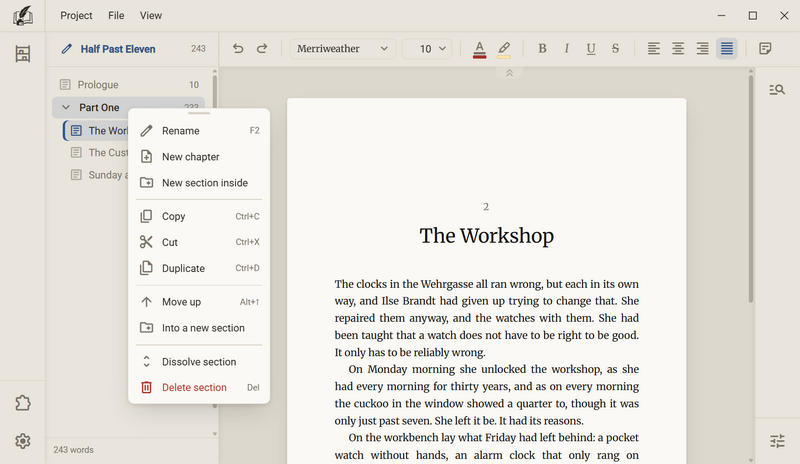Click the chapter number 2 on the page
Screen dimensions: 800x464
point(486,207)
